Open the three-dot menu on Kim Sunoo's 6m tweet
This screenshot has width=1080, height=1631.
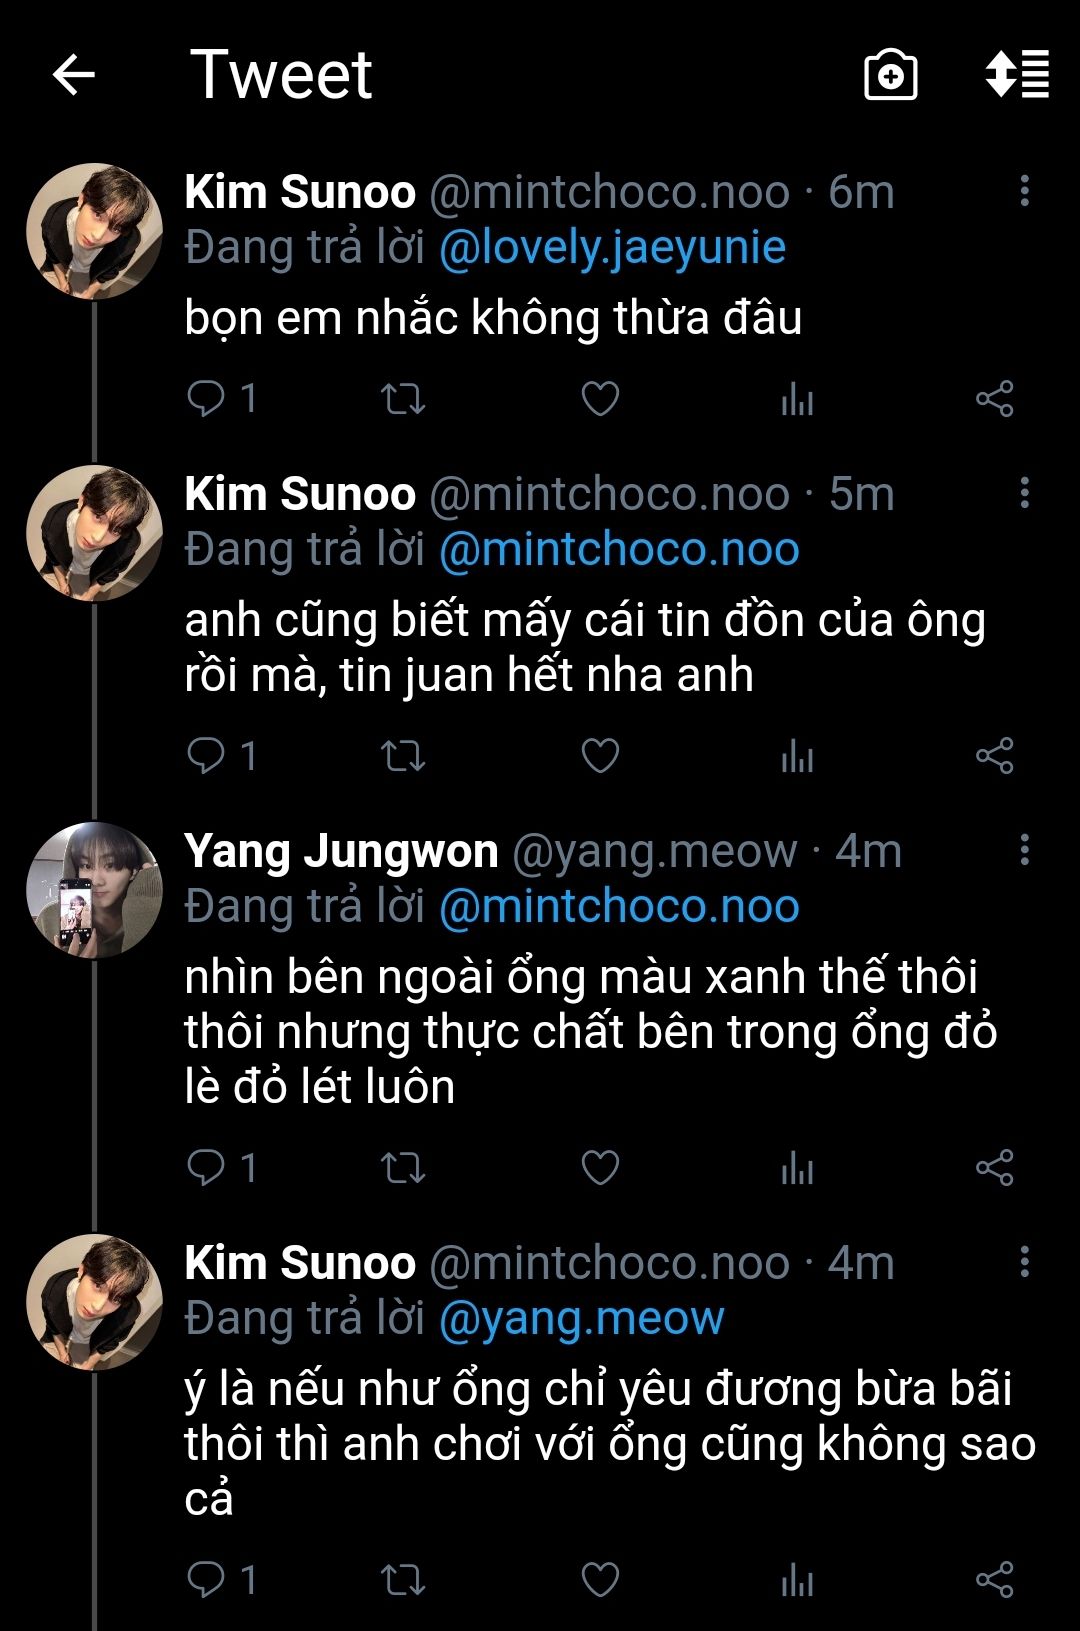click(1024, 191)
